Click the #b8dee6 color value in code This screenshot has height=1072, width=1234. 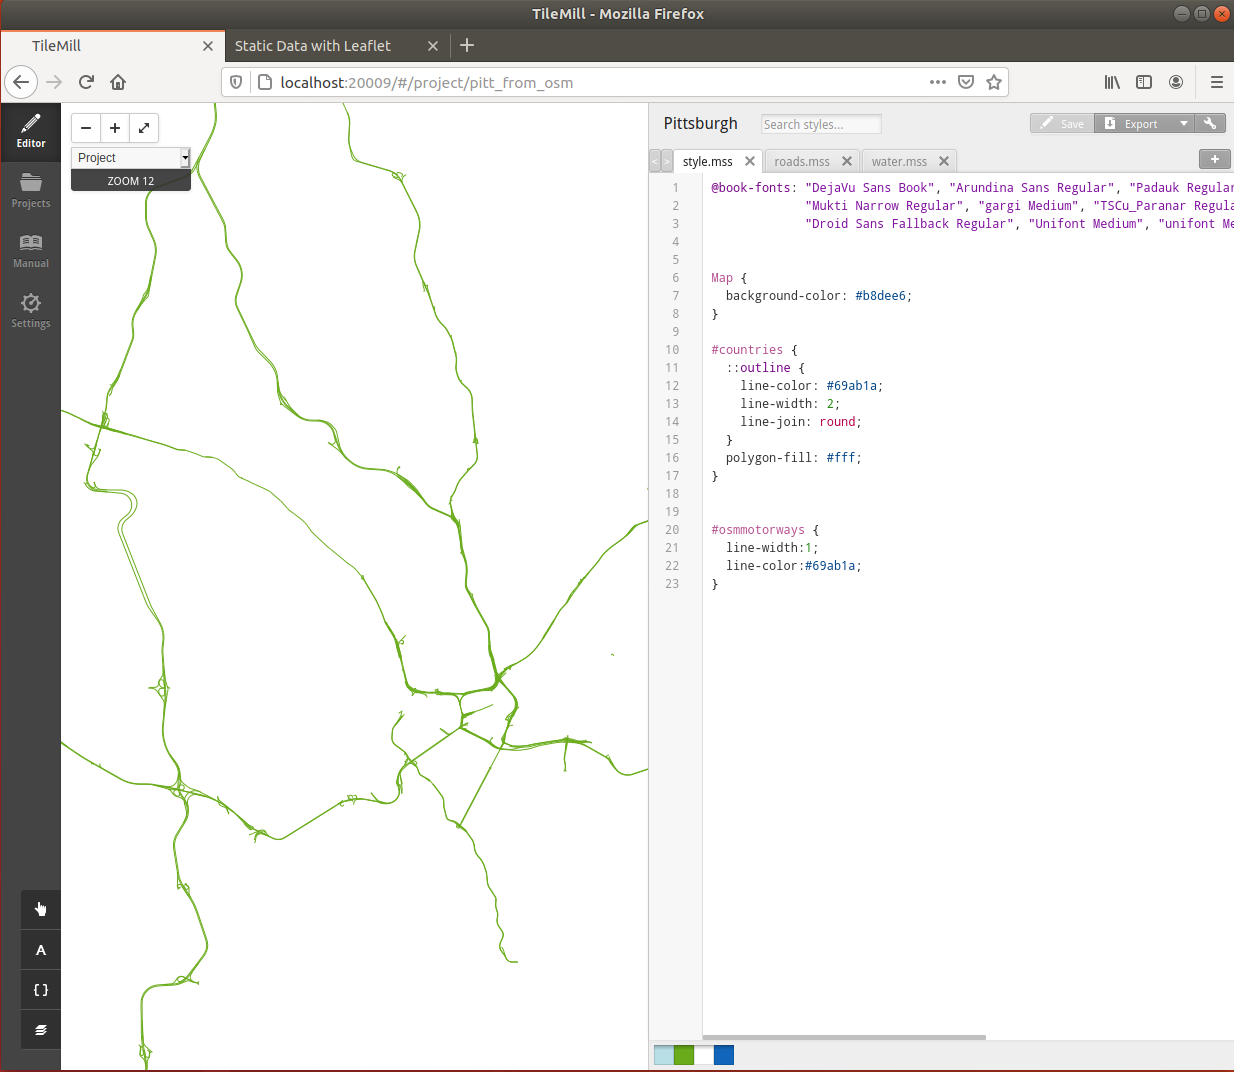pyautogui.click(x=880, y=296)
